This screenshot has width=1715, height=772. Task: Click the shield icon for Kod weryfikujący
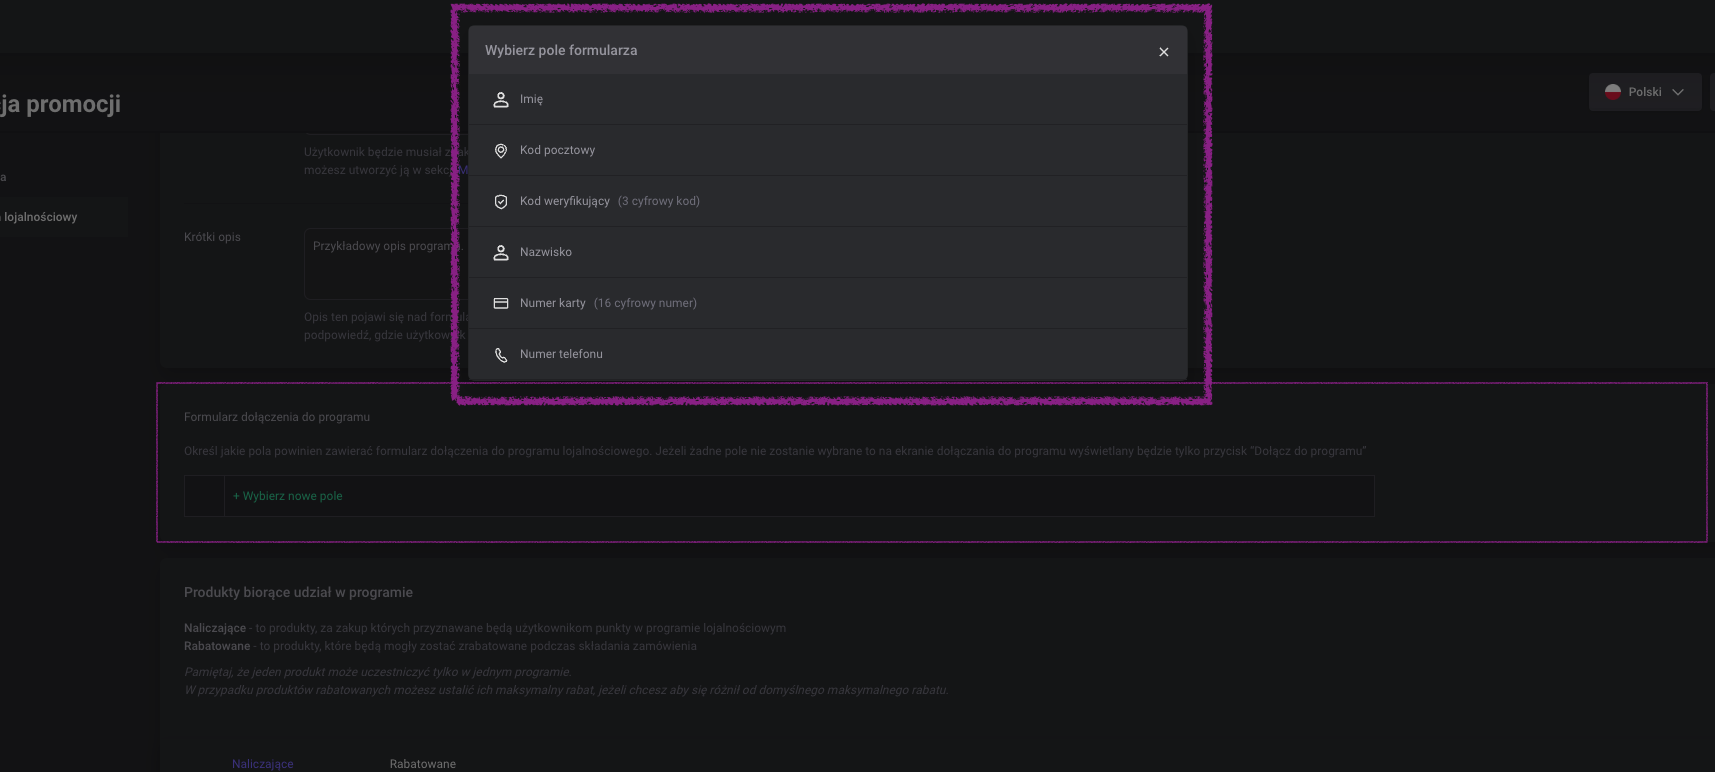coord(501,202)
